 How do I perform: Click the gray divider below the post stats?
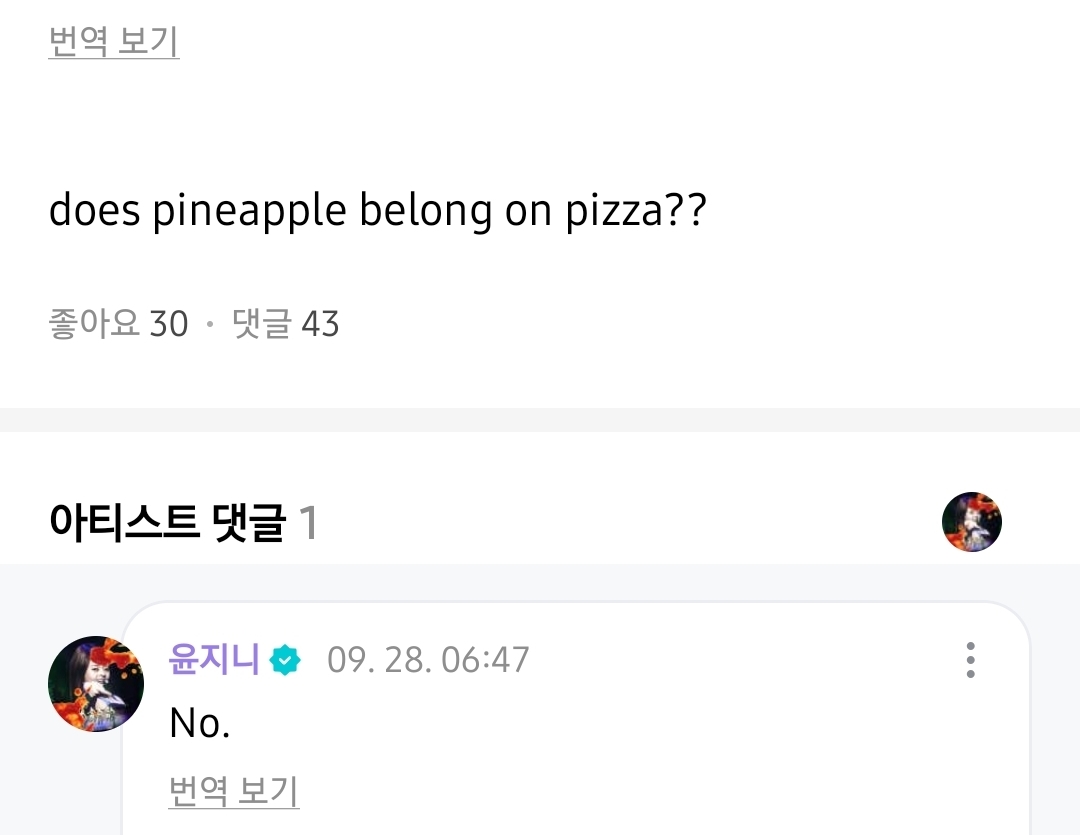[x=540, y=419]
